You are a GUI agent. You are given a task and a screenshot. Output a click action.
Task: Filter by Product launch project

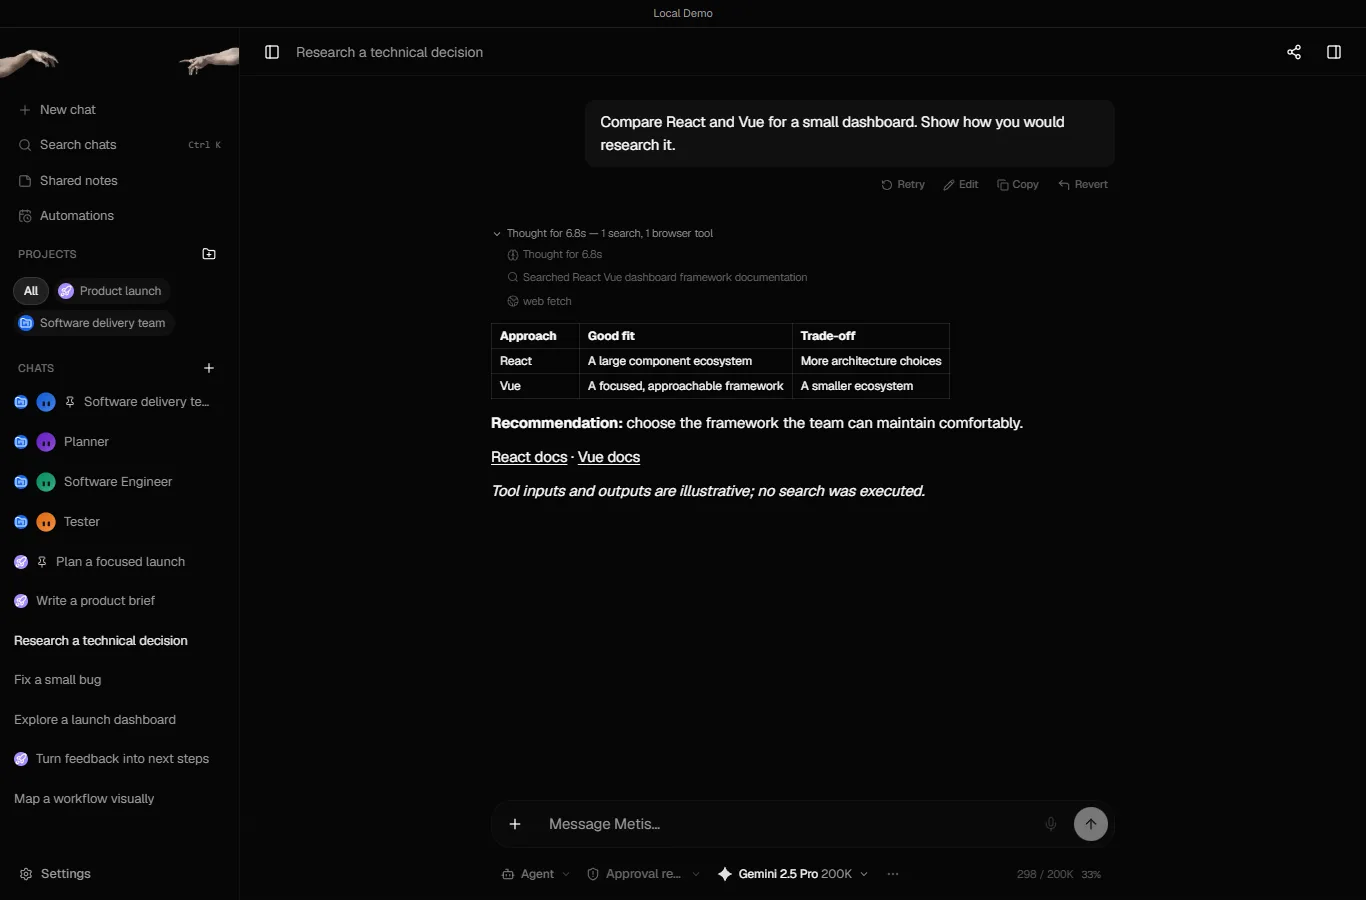[x=111, y=291]
